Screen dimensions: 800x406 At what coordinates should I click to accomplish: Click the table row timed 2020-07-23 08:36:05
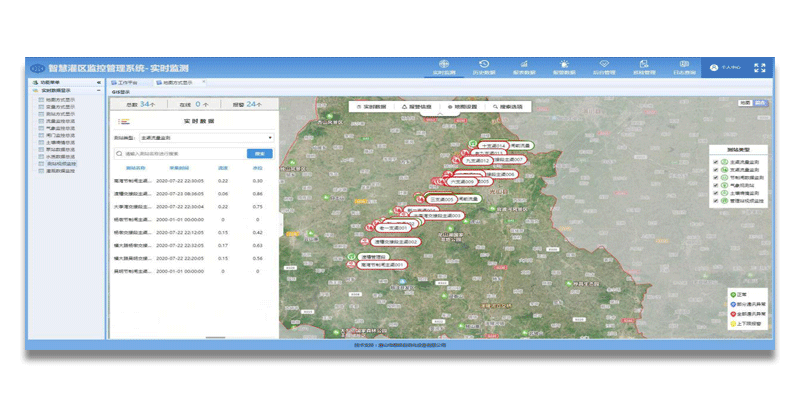(194, 194)
